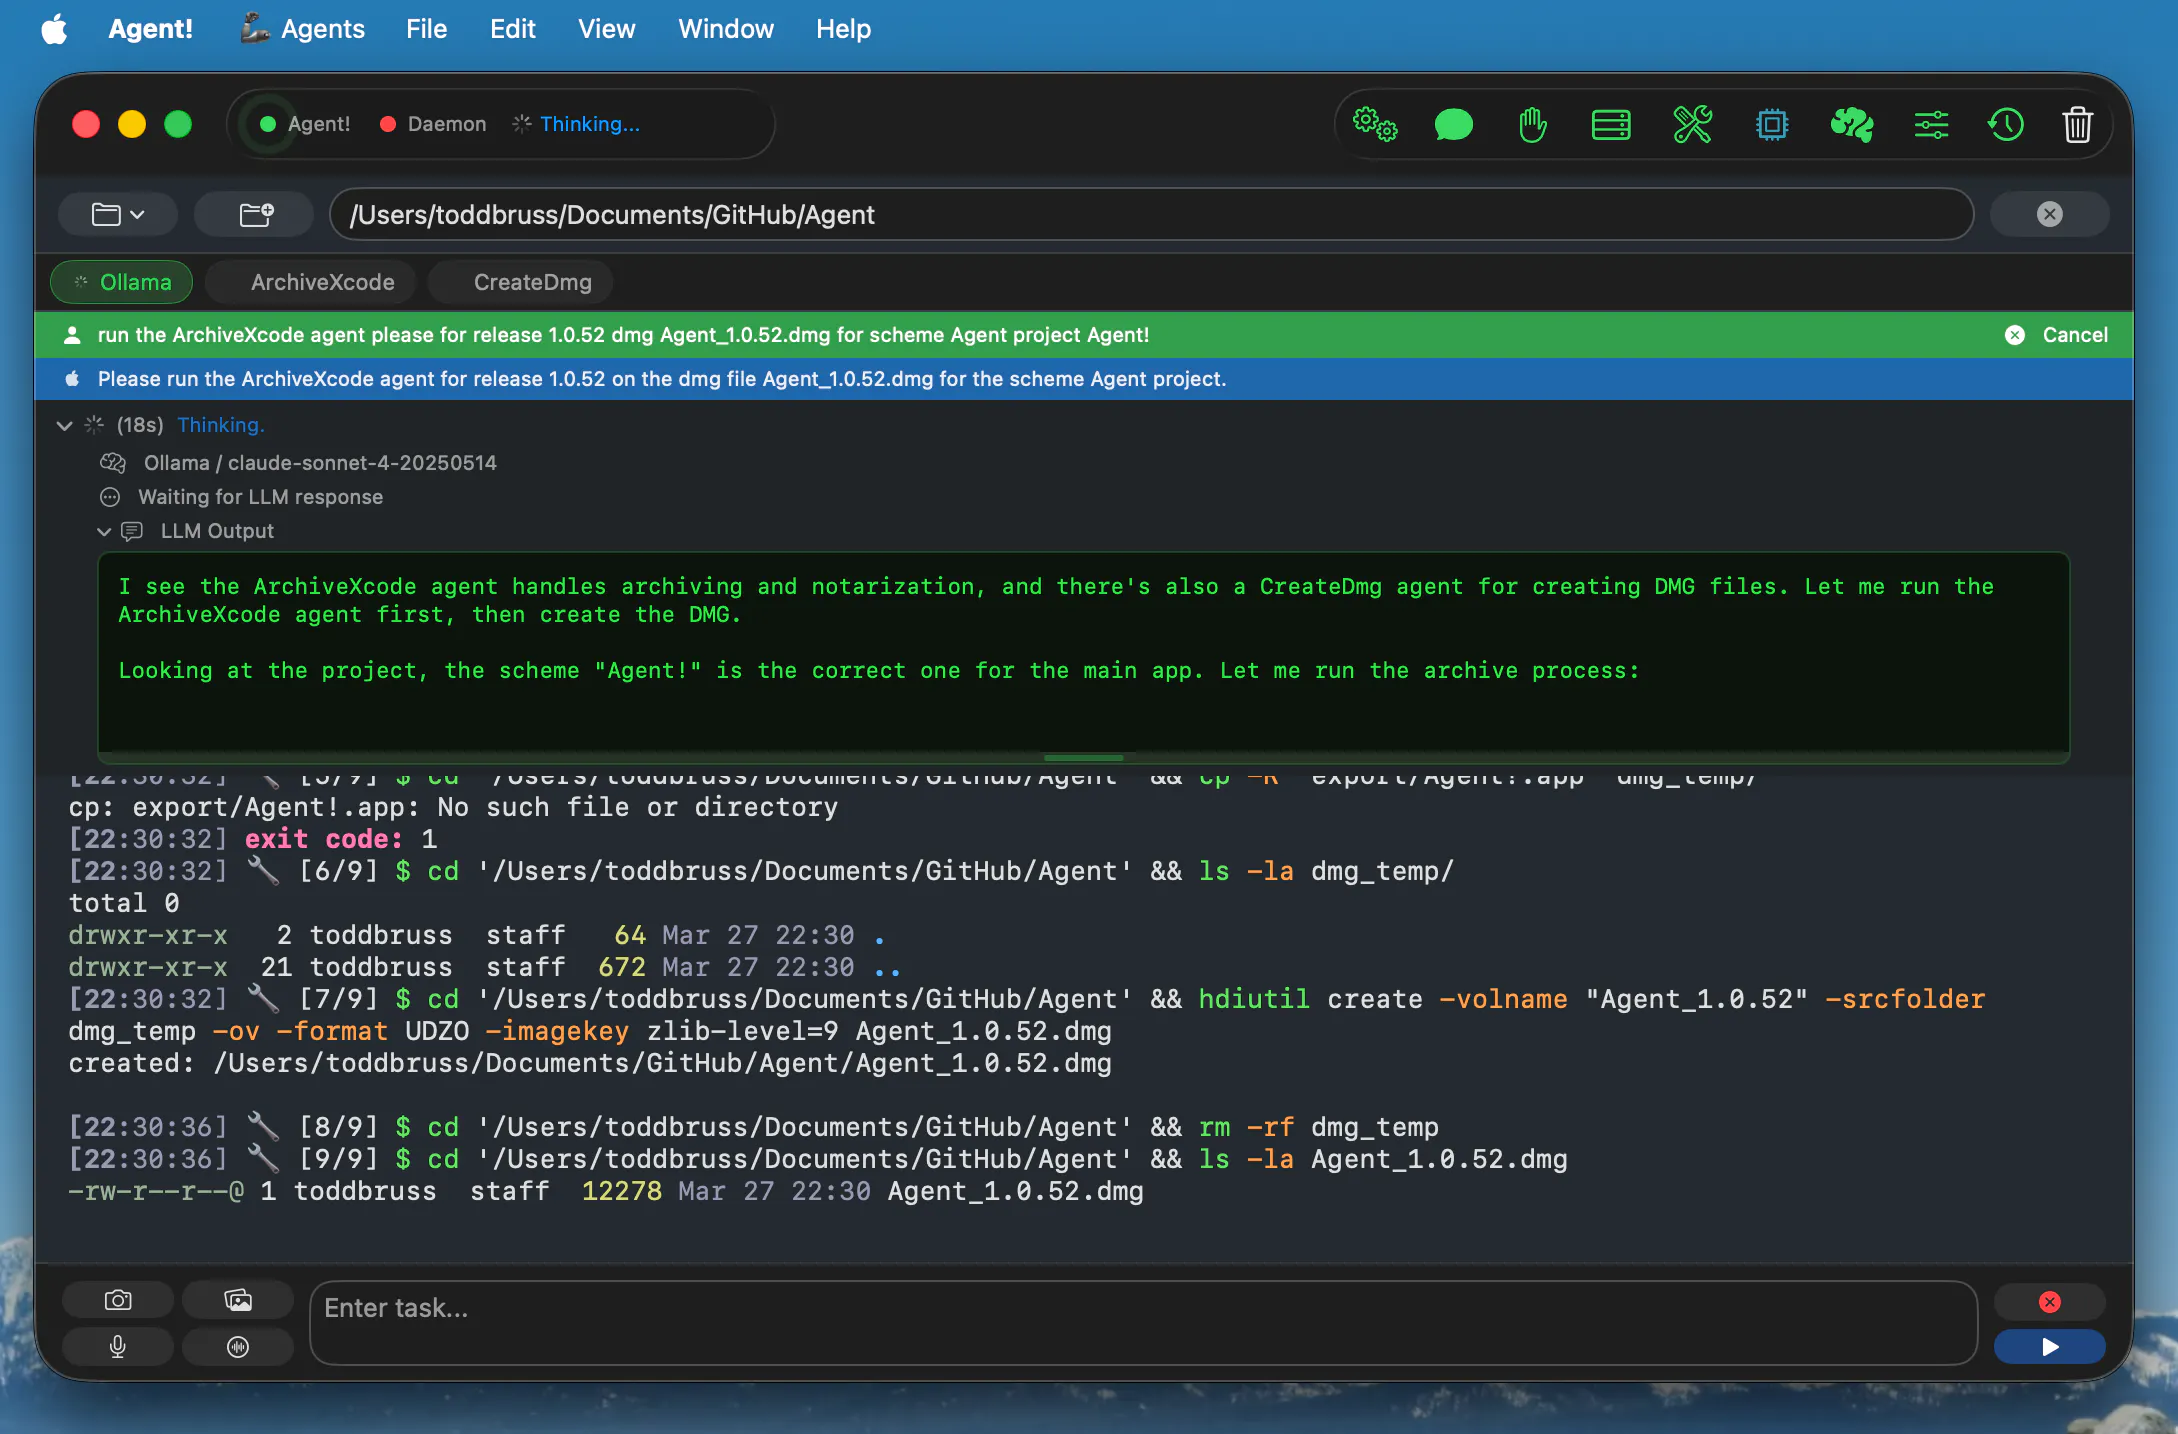Click the 12278 file size listing line

606,1191
